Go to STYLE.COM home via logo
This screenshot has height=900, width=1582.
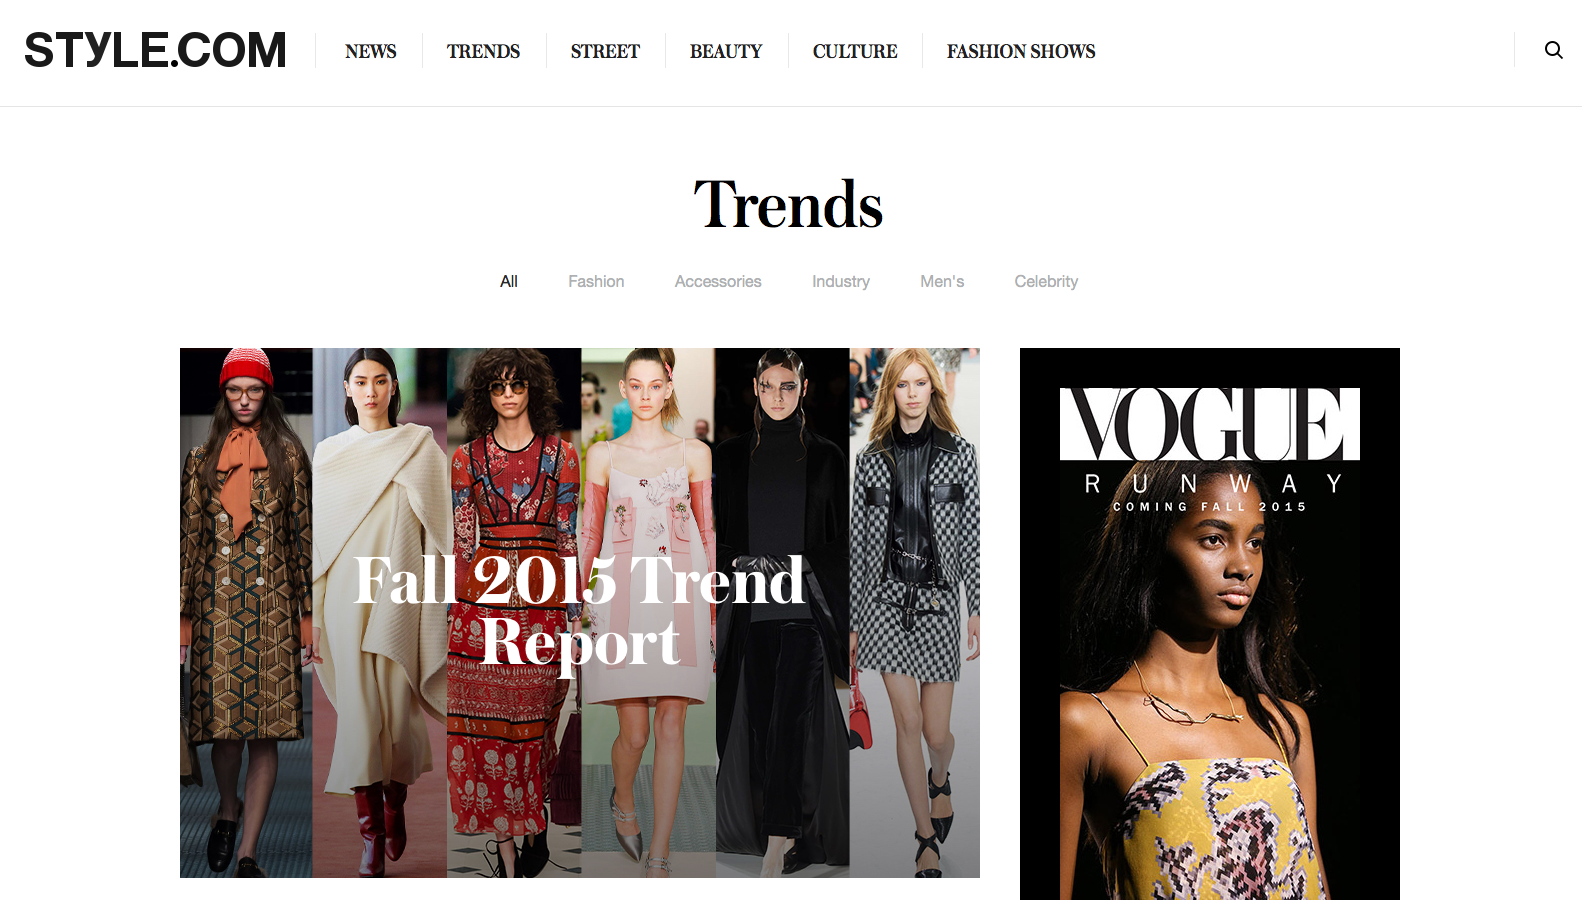tap(155, 50)
